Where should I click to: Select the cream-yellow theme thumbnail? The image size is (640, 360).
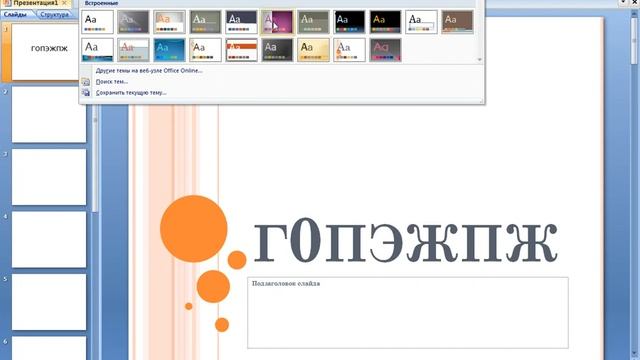tap(313, 50)
